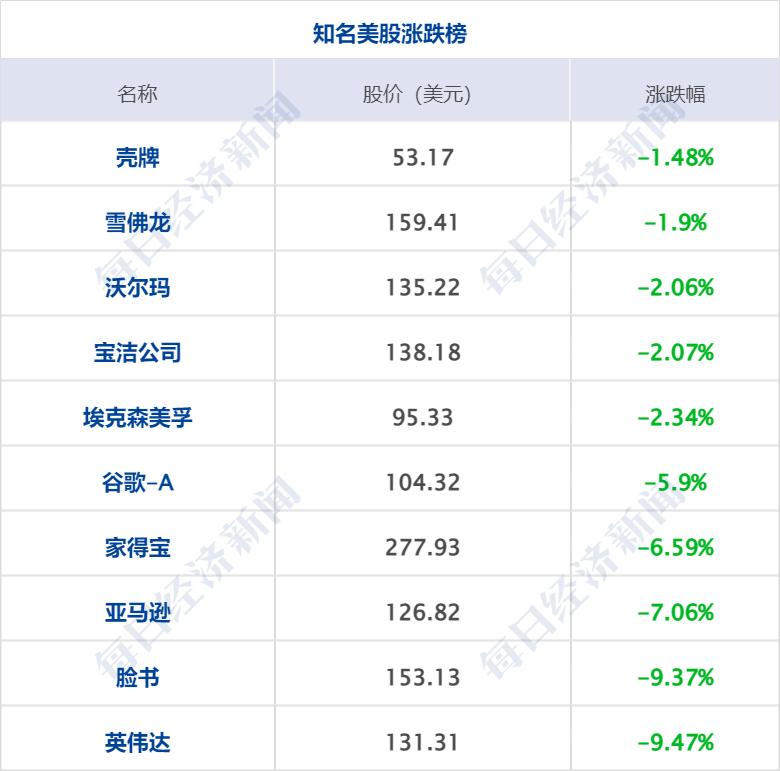Open the 英伟达 stock name link
Viewport: 780px width, 771px height.
[x=137, y=743]
